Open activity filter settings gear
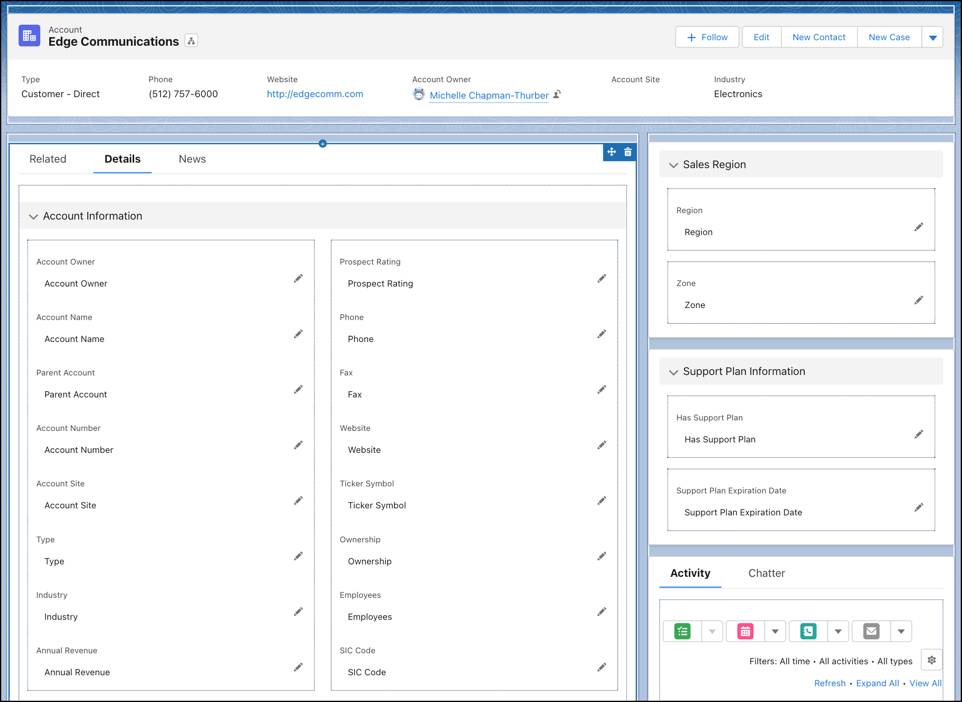 (931, 660)
